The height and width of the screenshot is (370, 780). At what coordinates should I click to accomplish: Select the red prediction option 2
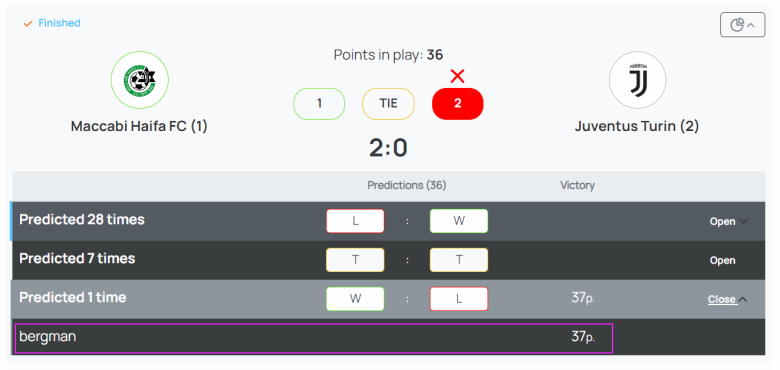click(x=458, y=104)
